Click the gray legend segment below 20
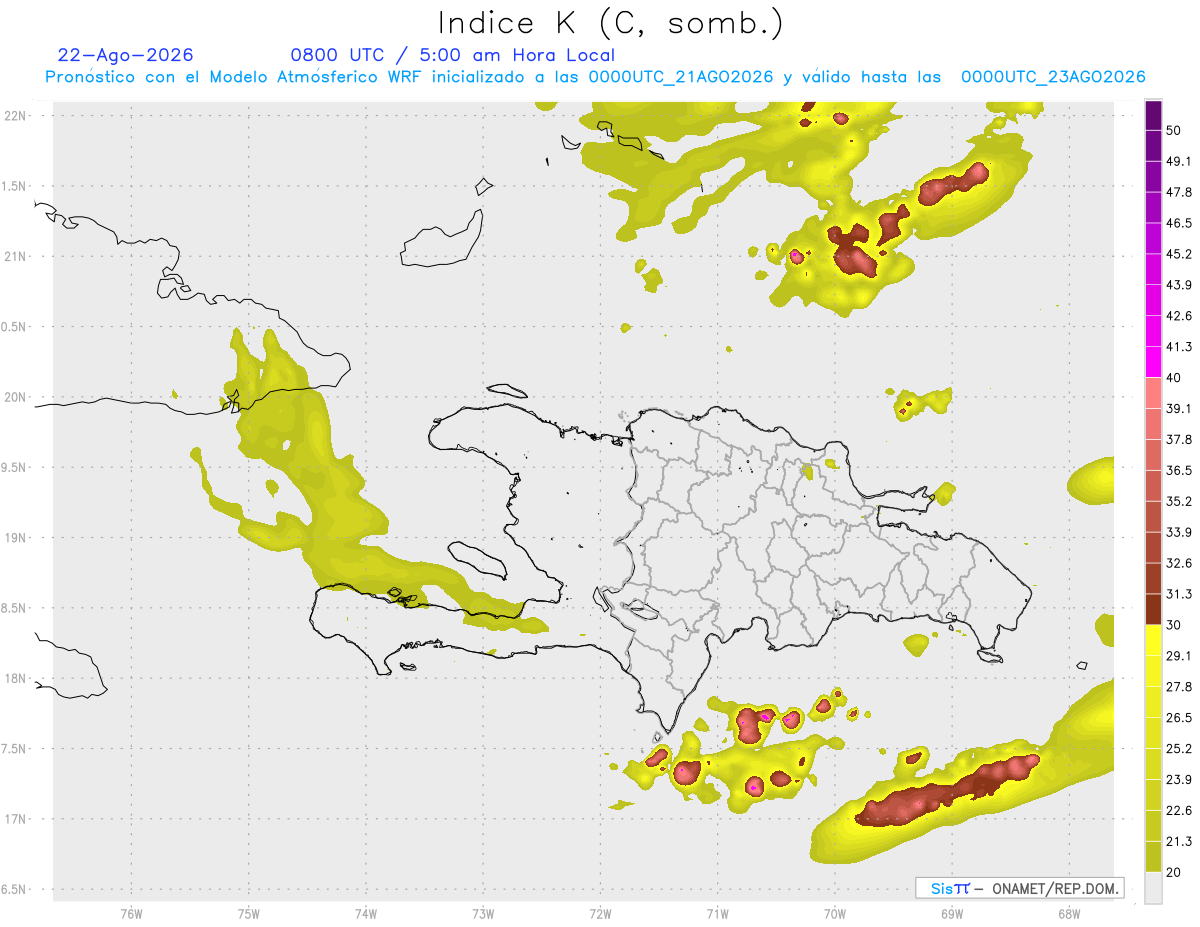 [1153, 888]
